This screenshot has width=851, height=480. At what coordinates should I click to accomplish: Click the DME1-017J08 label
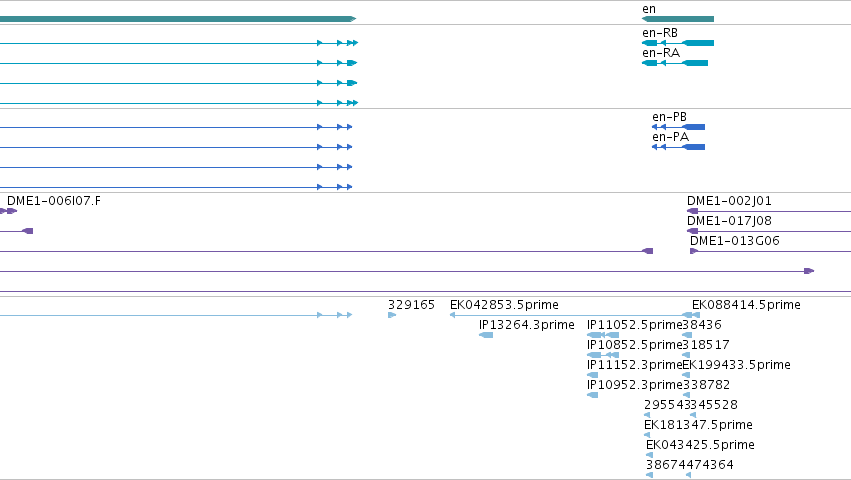729,221
